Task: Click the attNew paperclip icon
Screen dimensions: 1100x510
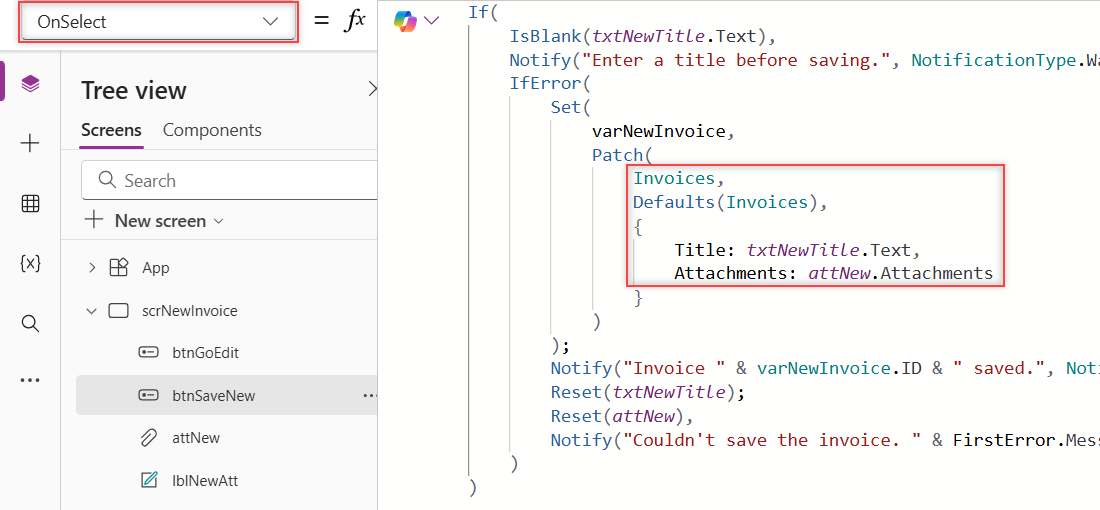Action: (148, 438)
